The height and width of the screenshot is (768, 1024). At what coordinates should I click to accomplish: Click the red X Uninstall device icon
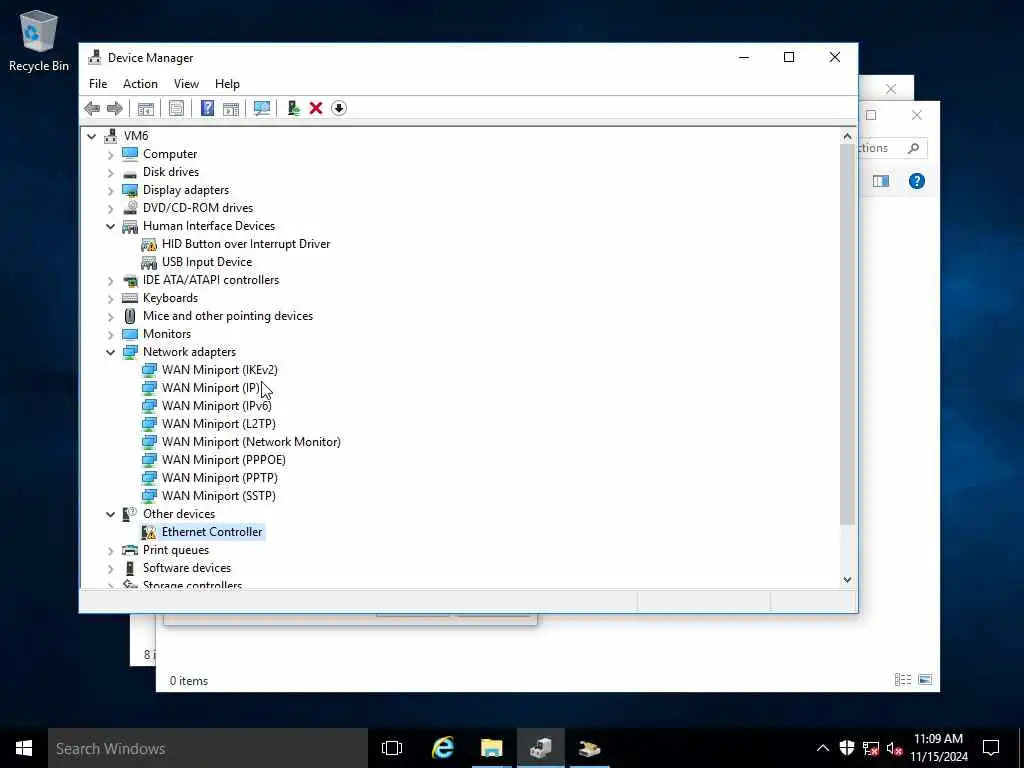pyautogui.click(x=316, y=108)
